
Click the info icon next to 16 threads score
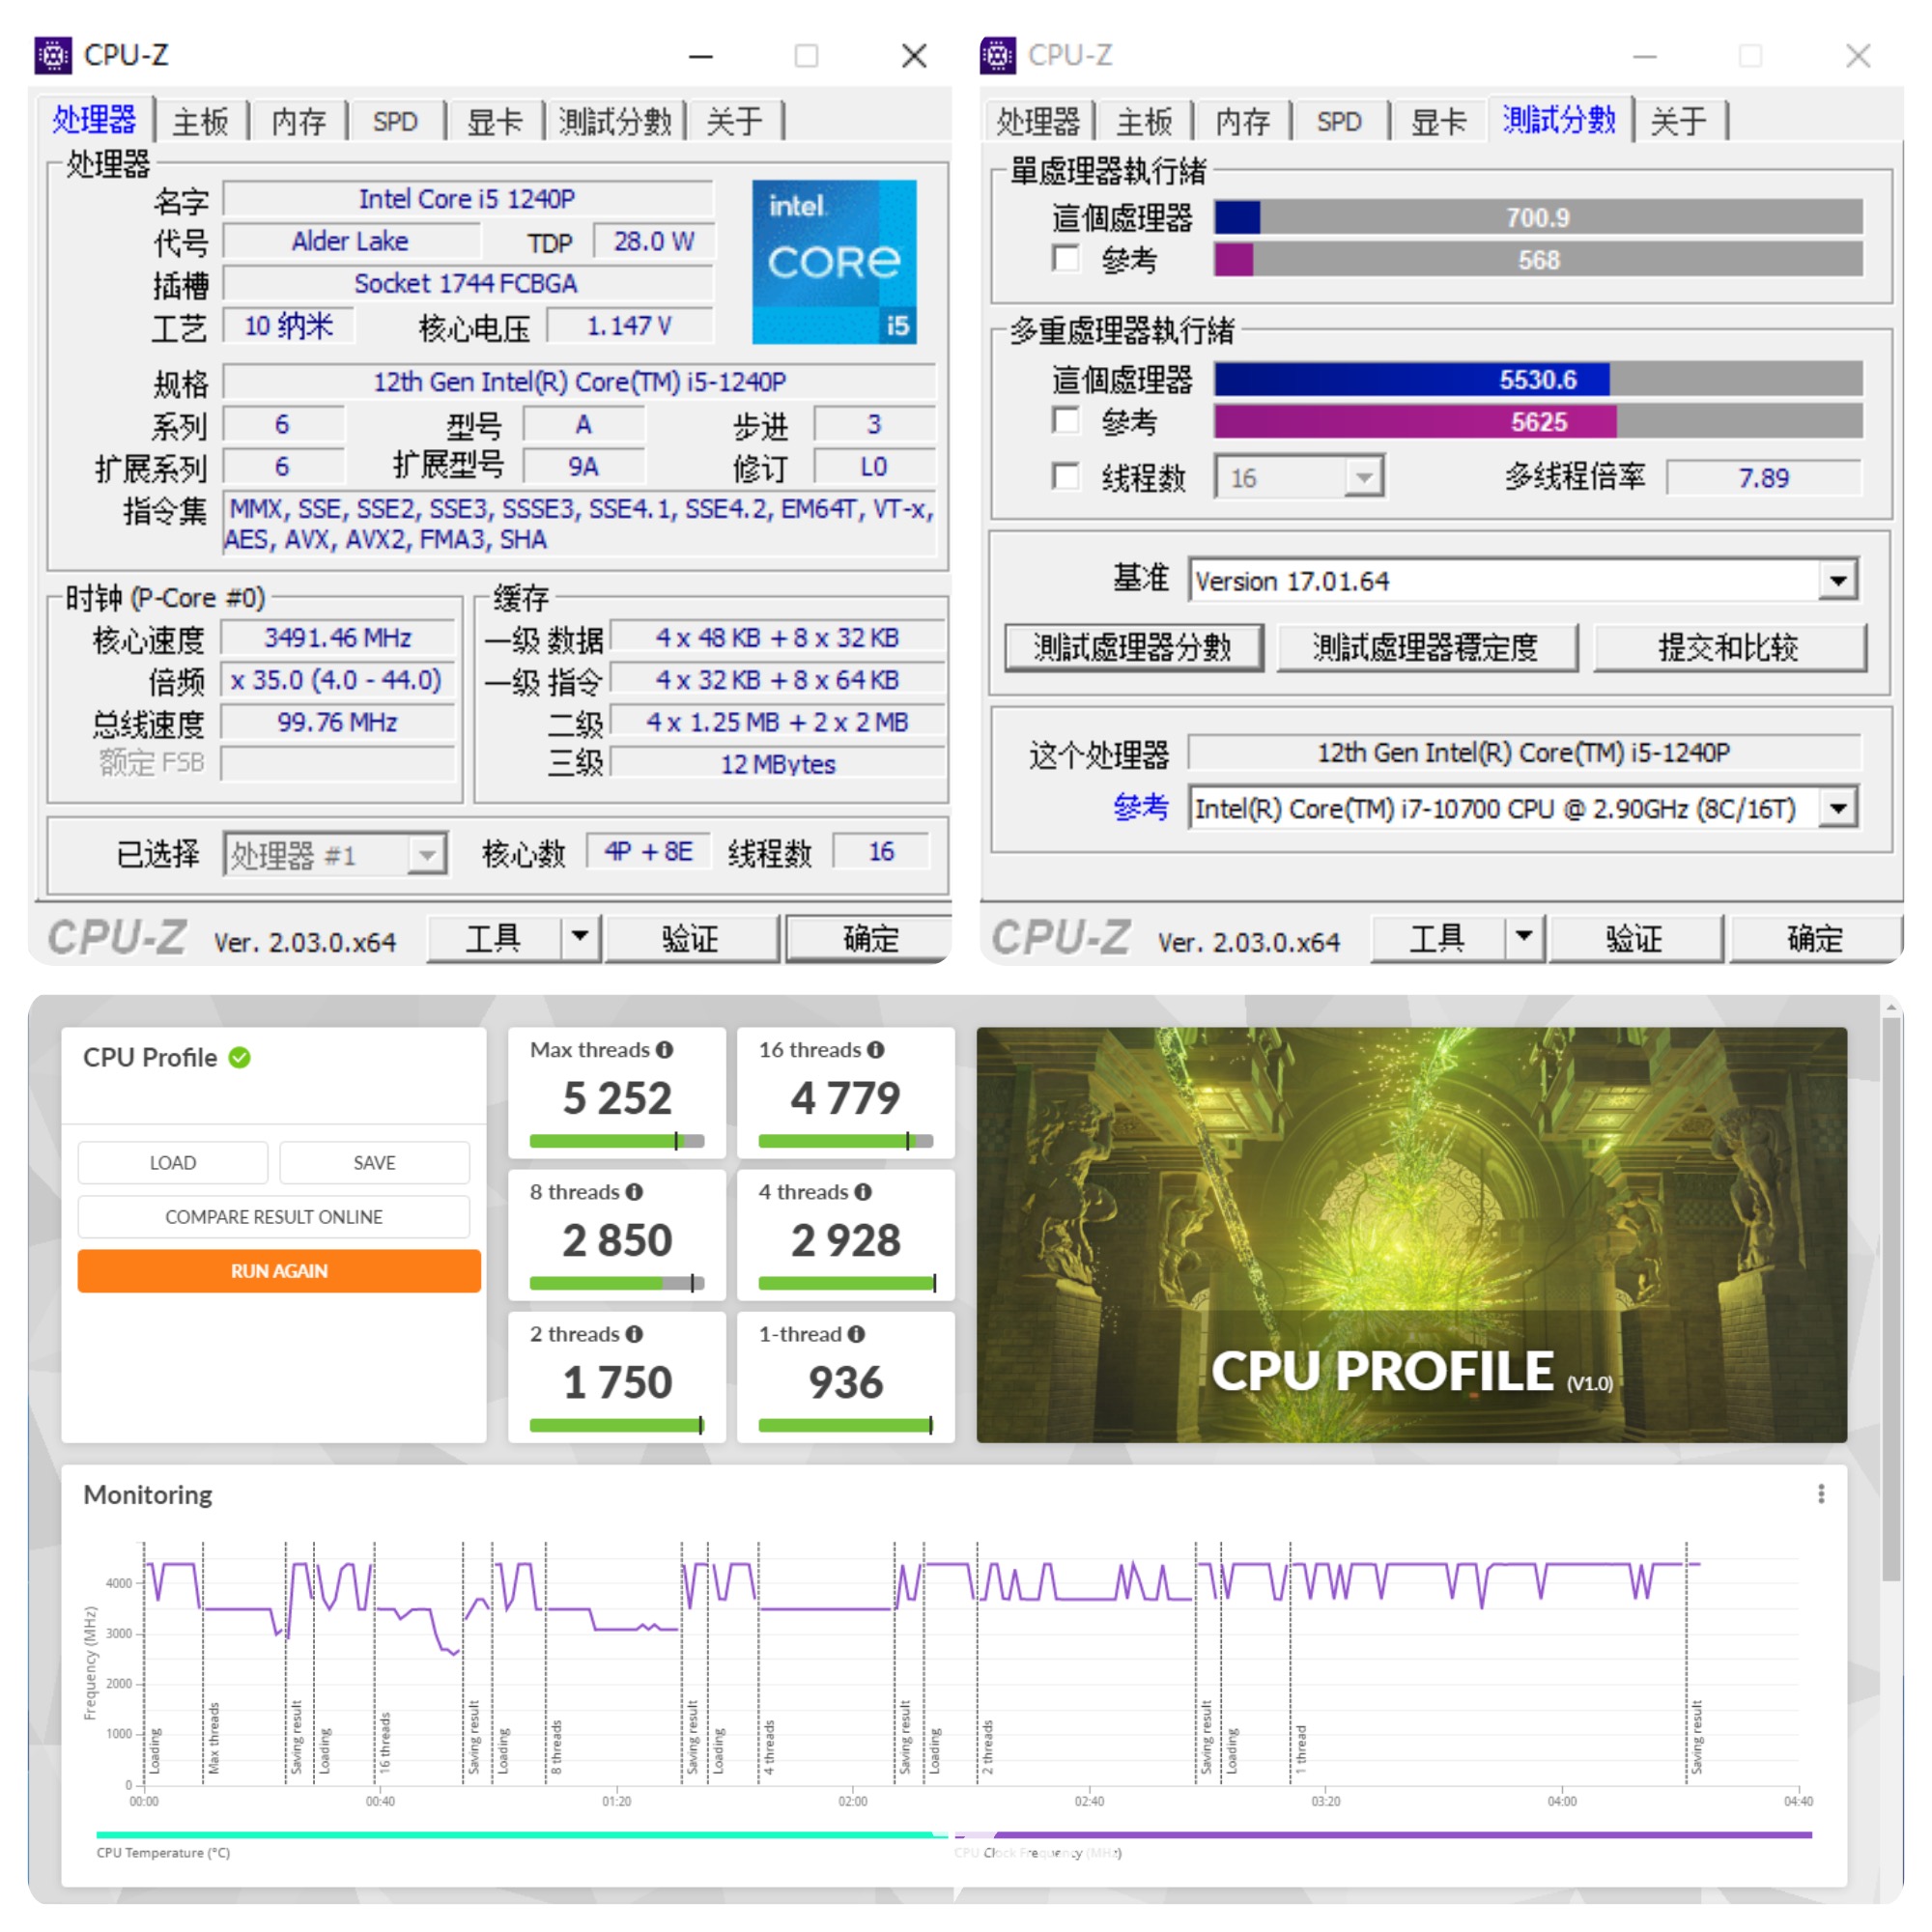coord(877,1049)
